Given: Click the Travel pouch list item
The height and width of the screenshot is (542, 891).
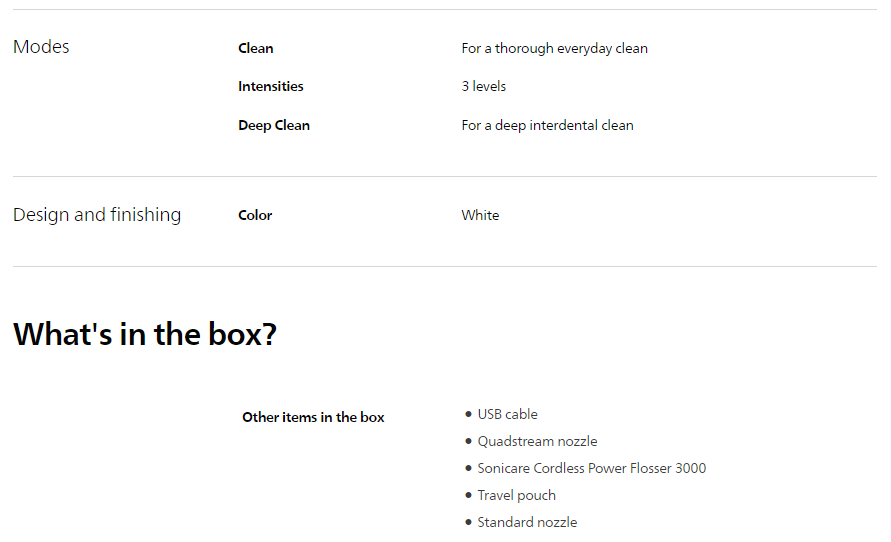Looking at the screenshot, I should point(516,495).
